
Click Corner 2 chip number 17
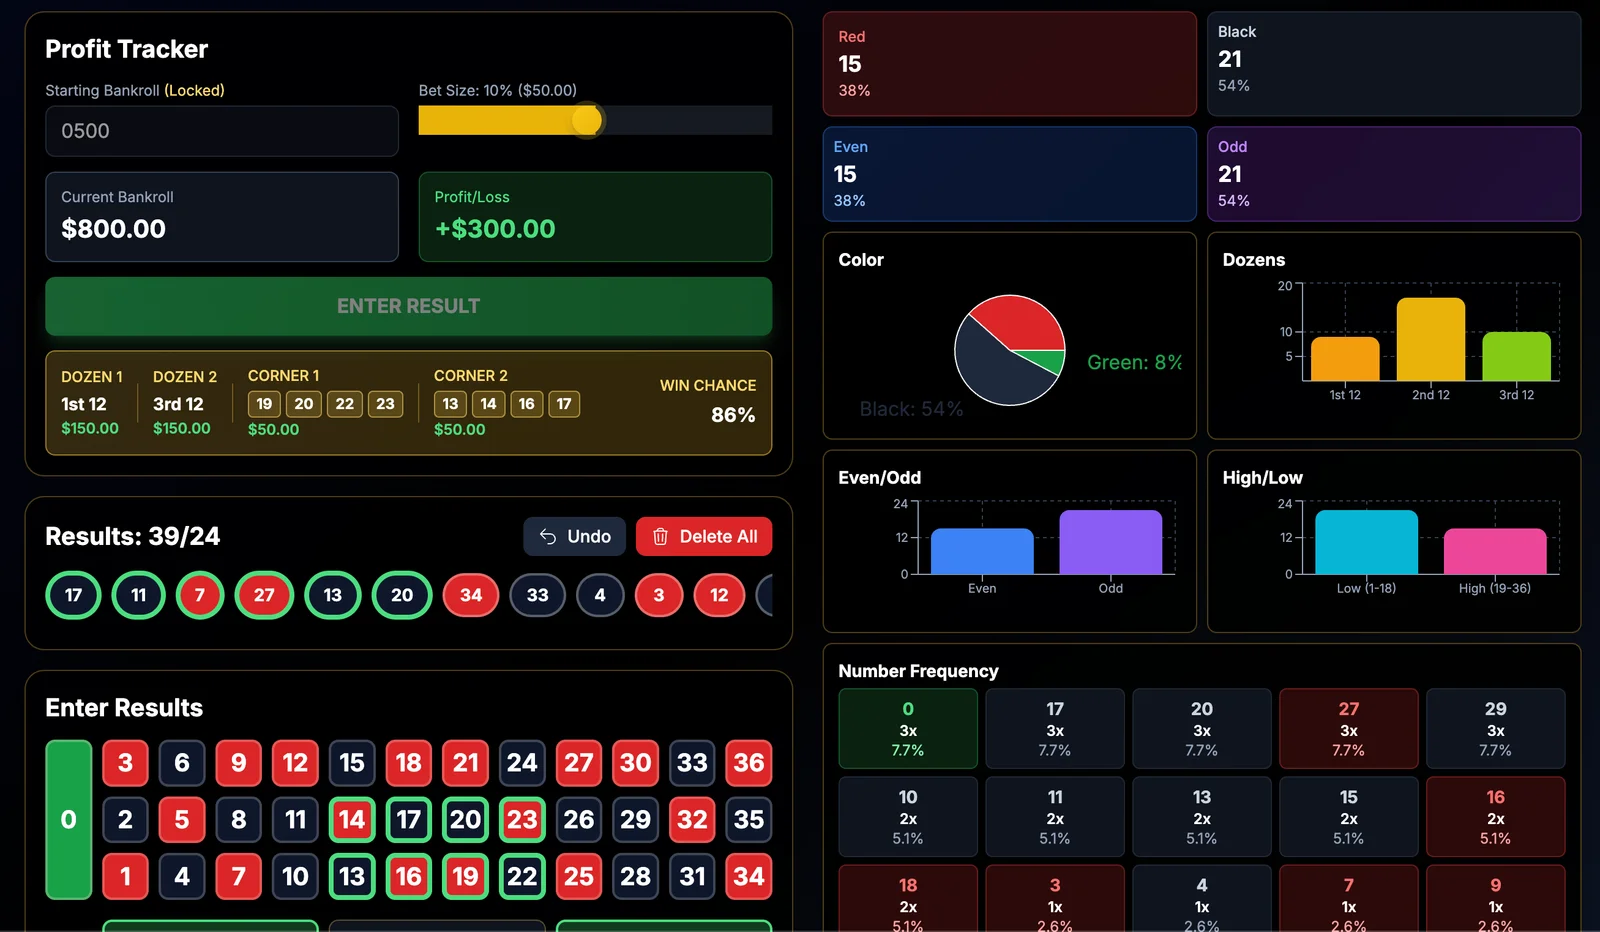pos(564,404)
